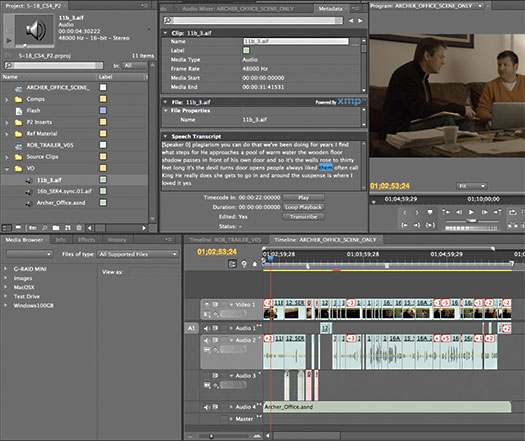
Task: Click Set Encore chapter marker icon in timeline
Action: click(x=244, y=264)
